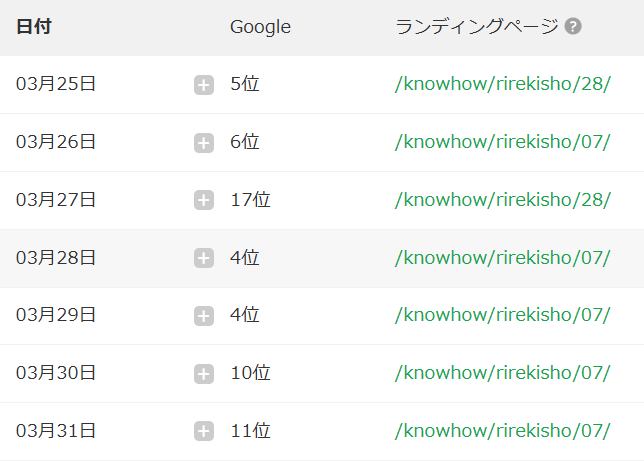This screenshot has height=461, width=644.
Task: Select the Google column header
Action: pyautogui.click(x=260, y=27)
